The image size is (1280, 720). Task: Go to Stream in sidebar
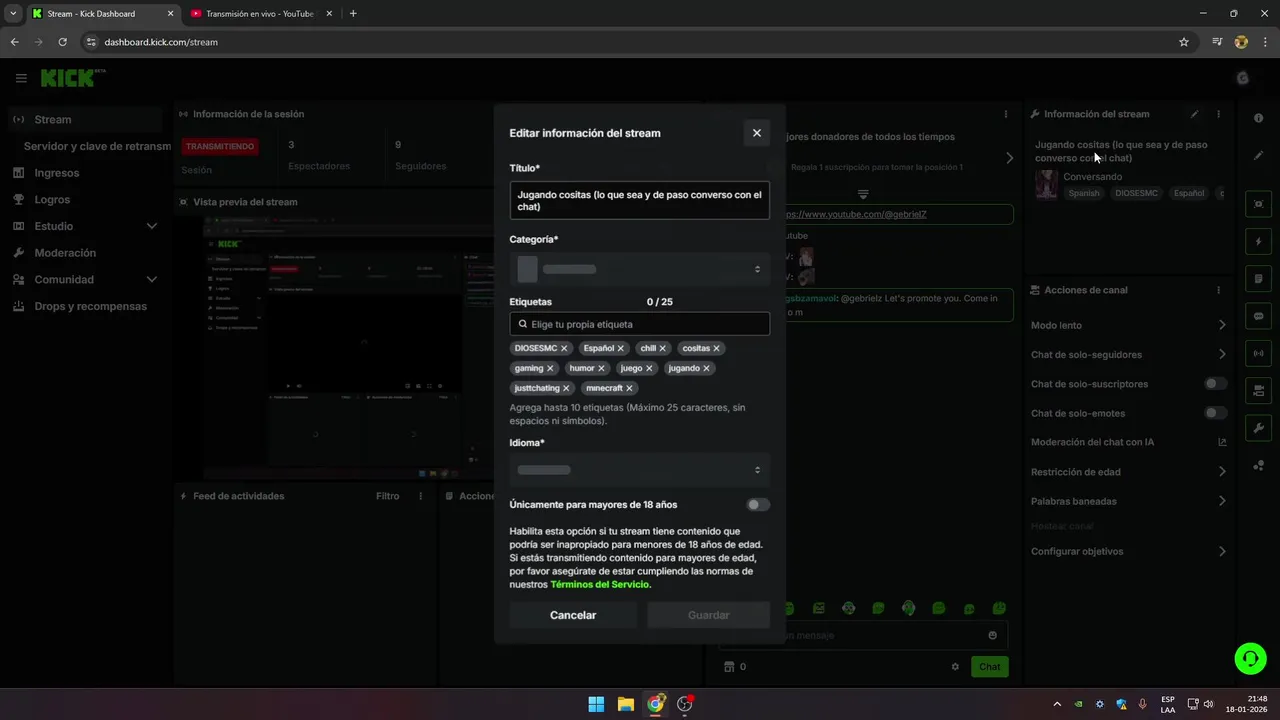pos(85,120)
